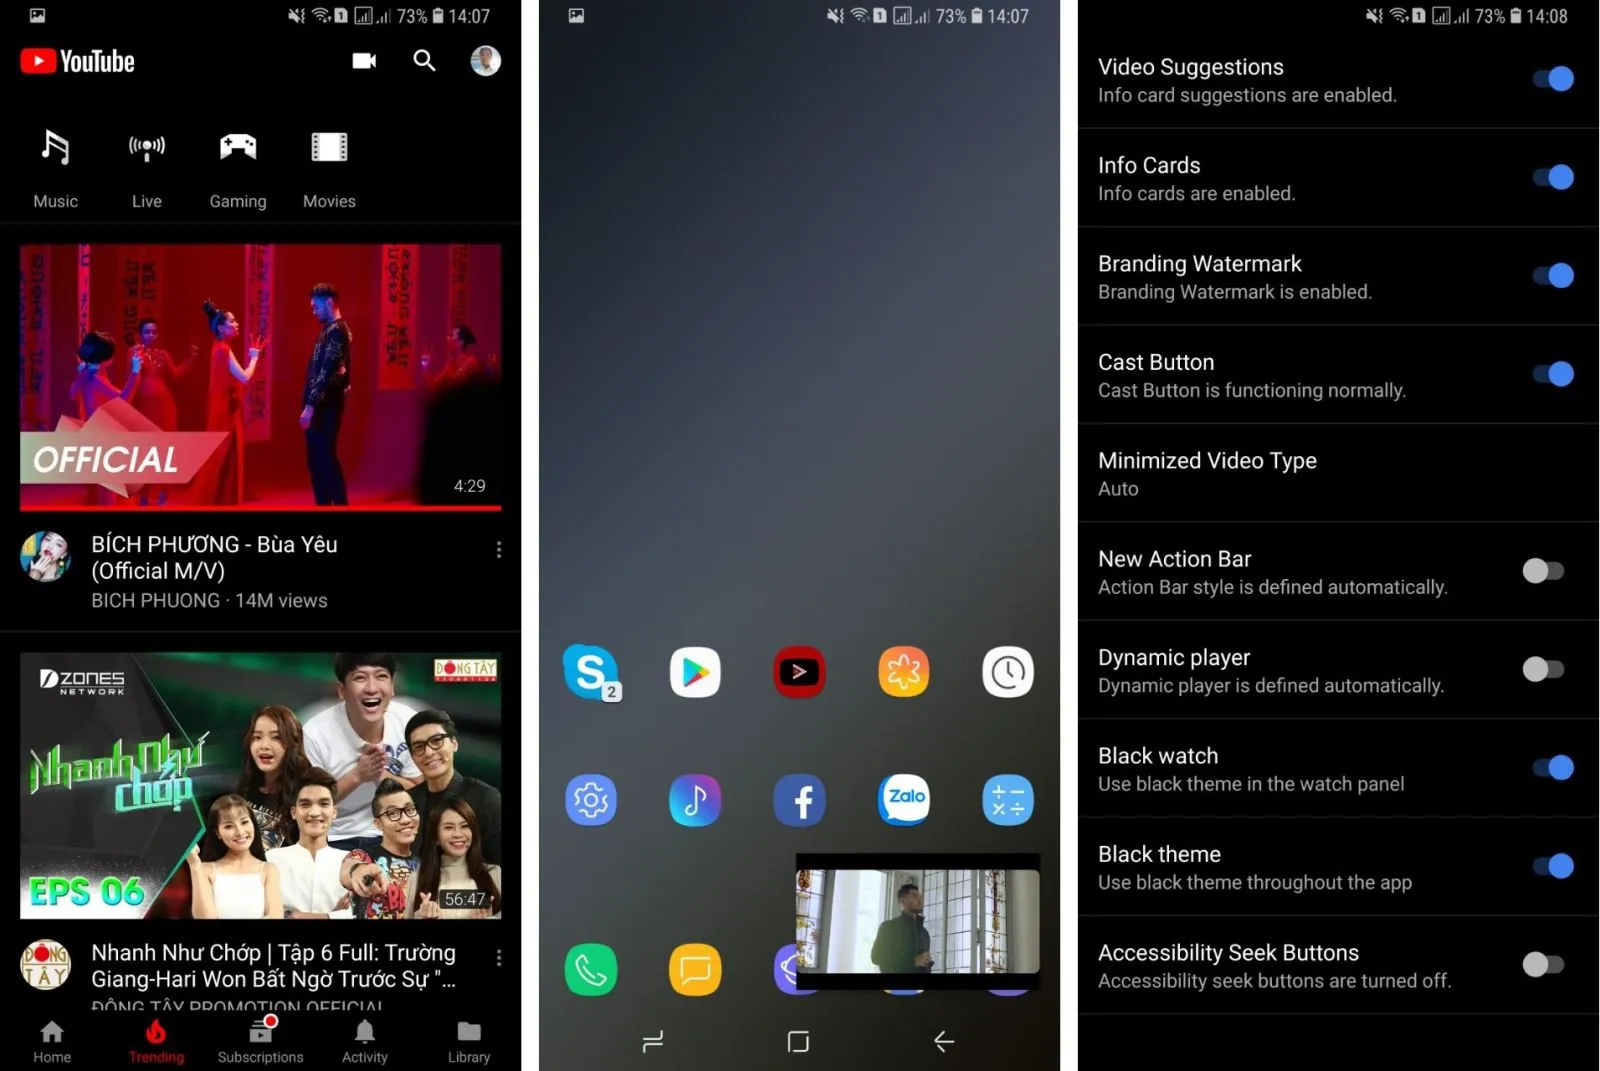
Task: Tap the recent apps navigation button
Action: pos(653,1042)
